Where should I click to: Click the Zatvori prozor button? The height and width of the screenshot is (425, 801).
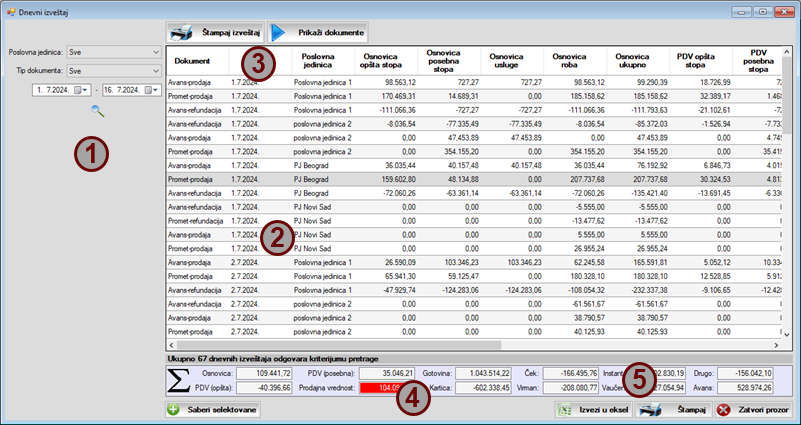coord(753,410)
